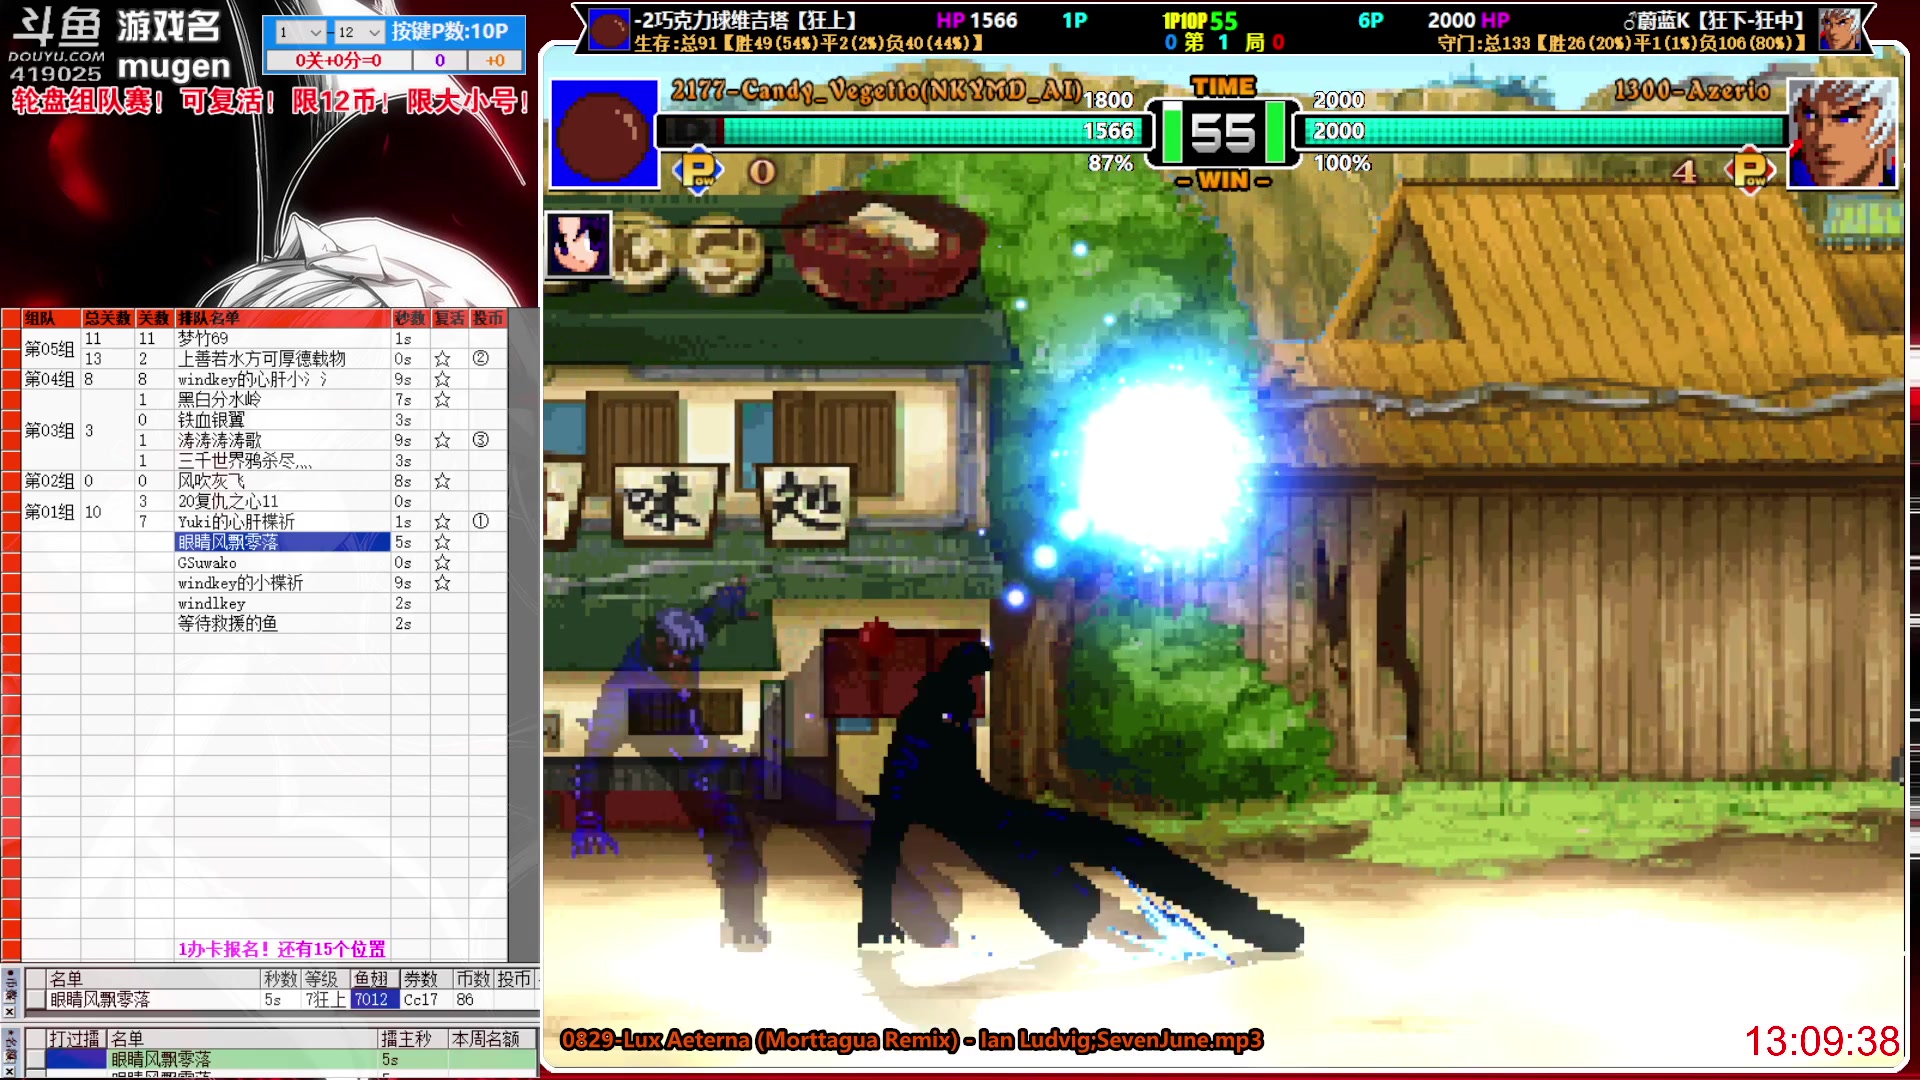The image size is (1920, 1080).
Task: Click the 复活 column header
Action: point(449,318)
